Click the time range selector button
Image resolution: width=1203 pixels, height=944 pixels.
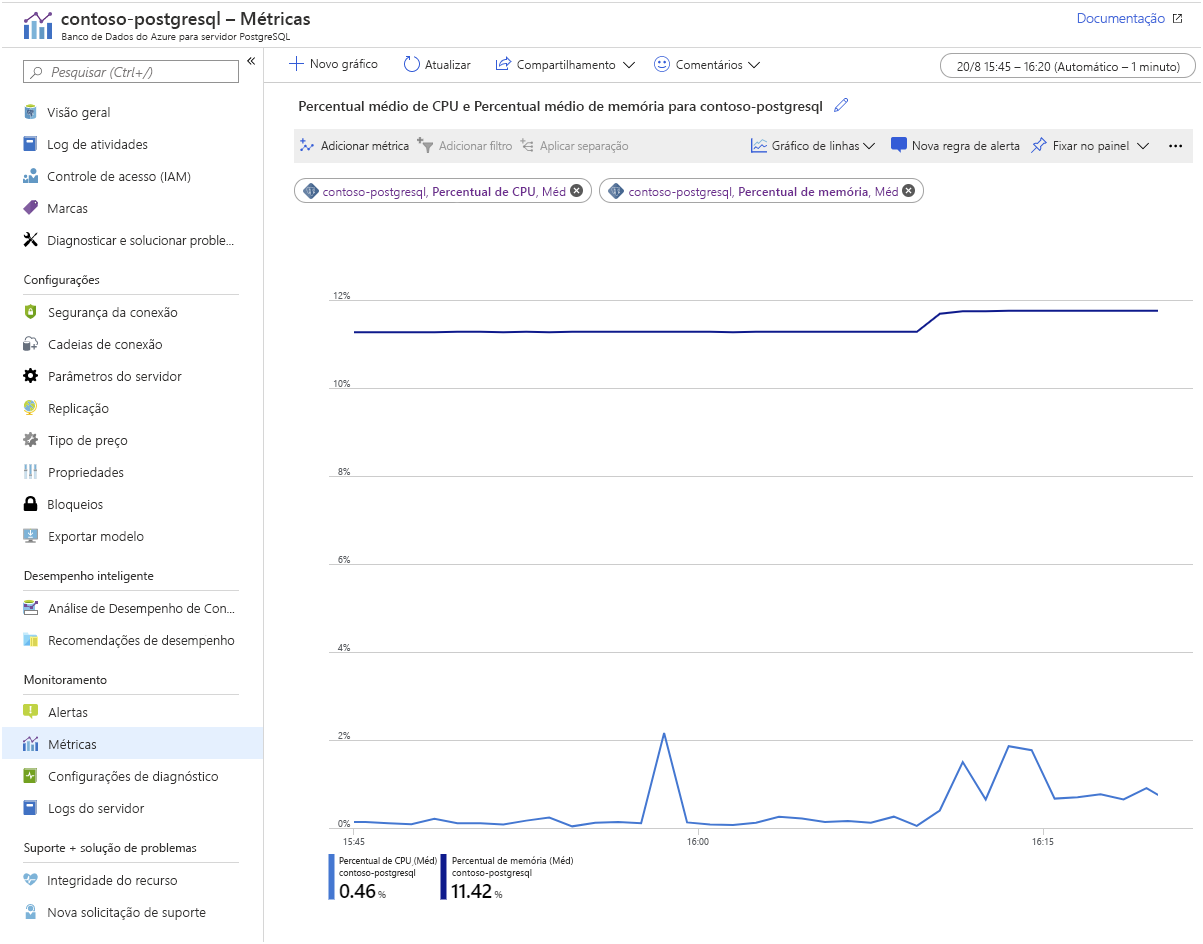tap(1067, 66)
